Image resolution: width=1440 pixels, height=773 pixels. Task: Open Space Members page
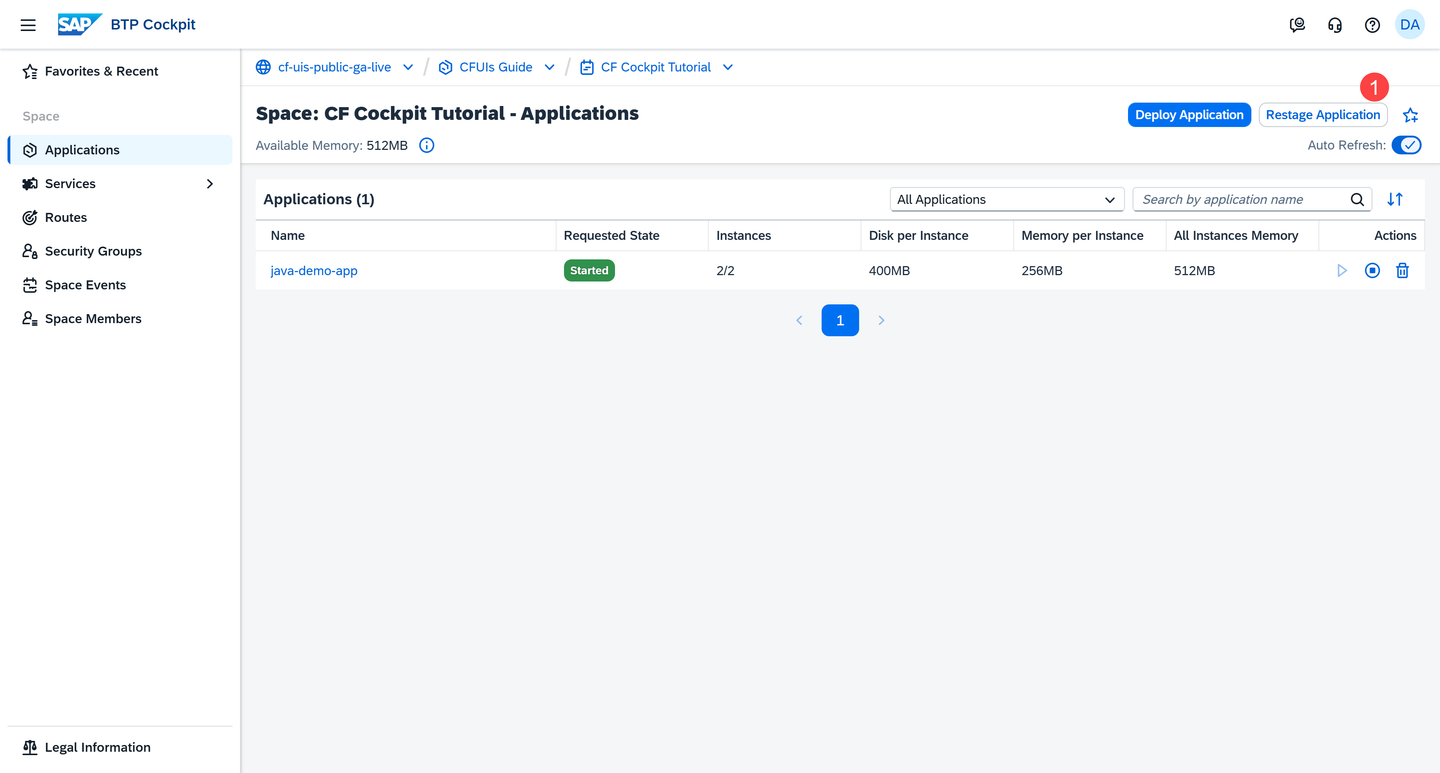[120, 319]
